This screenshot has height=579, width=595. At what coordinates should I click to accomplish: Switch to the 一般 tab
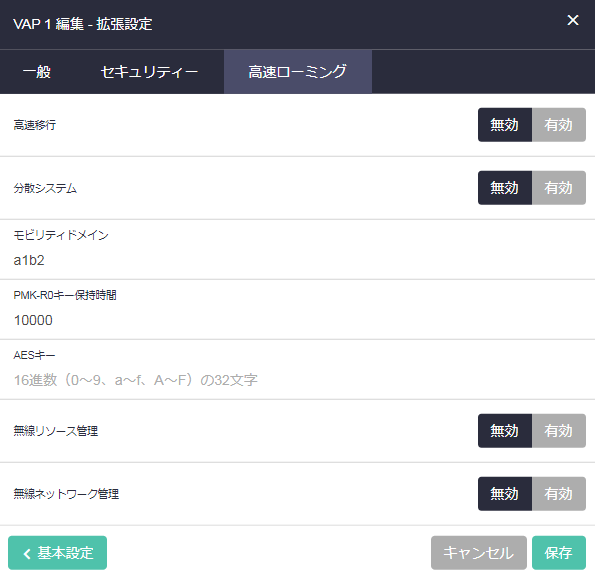(x=36, y=72)
